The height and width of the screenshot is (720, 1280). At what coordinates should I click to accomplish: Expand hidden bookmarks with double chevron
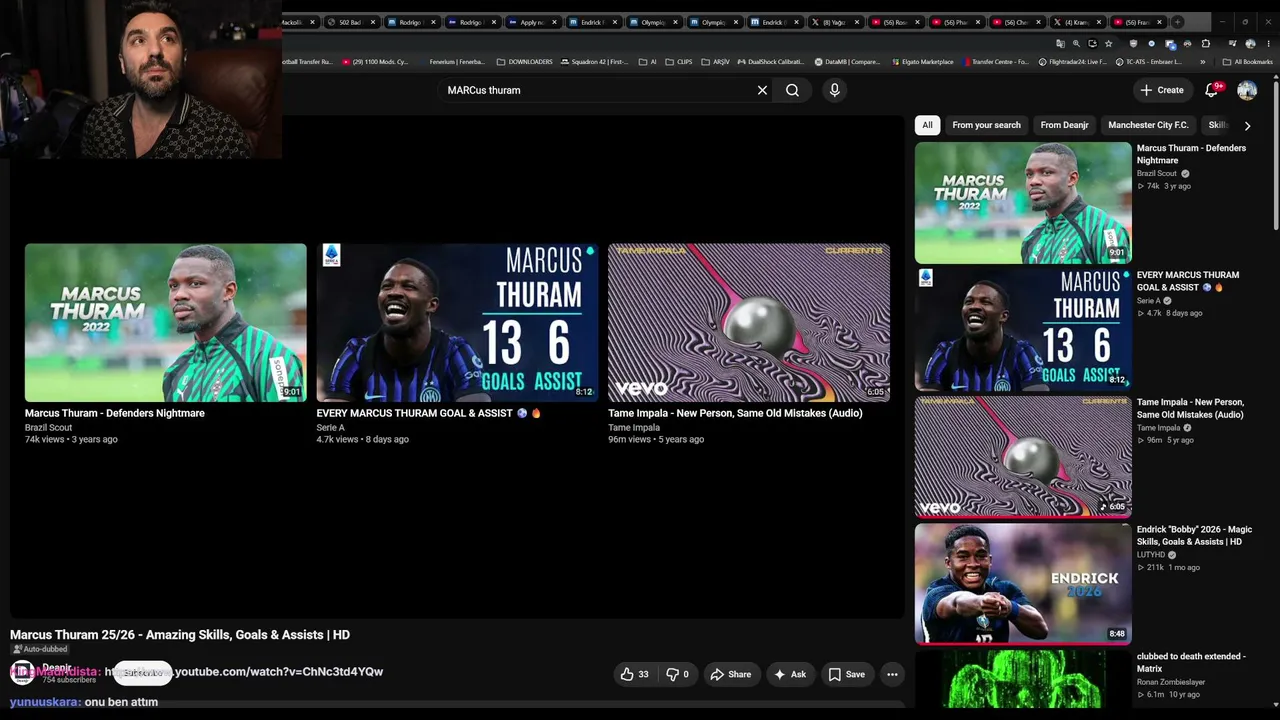point(1203,62)
